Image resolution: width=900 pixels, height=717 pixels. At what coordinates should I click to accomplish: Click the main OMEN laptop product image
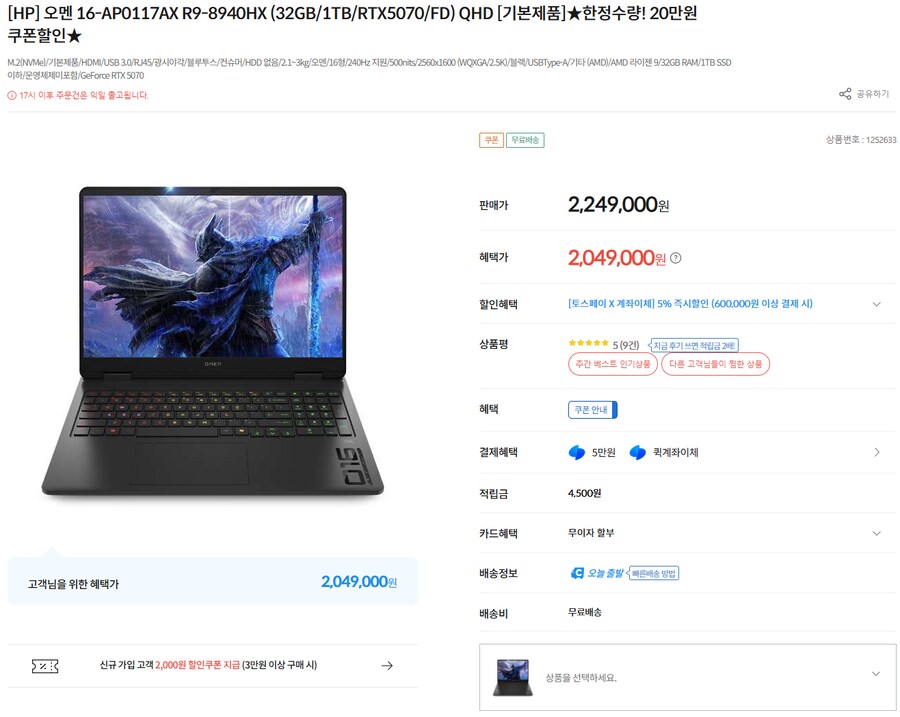pyautogui.click(x=212, y=342)
